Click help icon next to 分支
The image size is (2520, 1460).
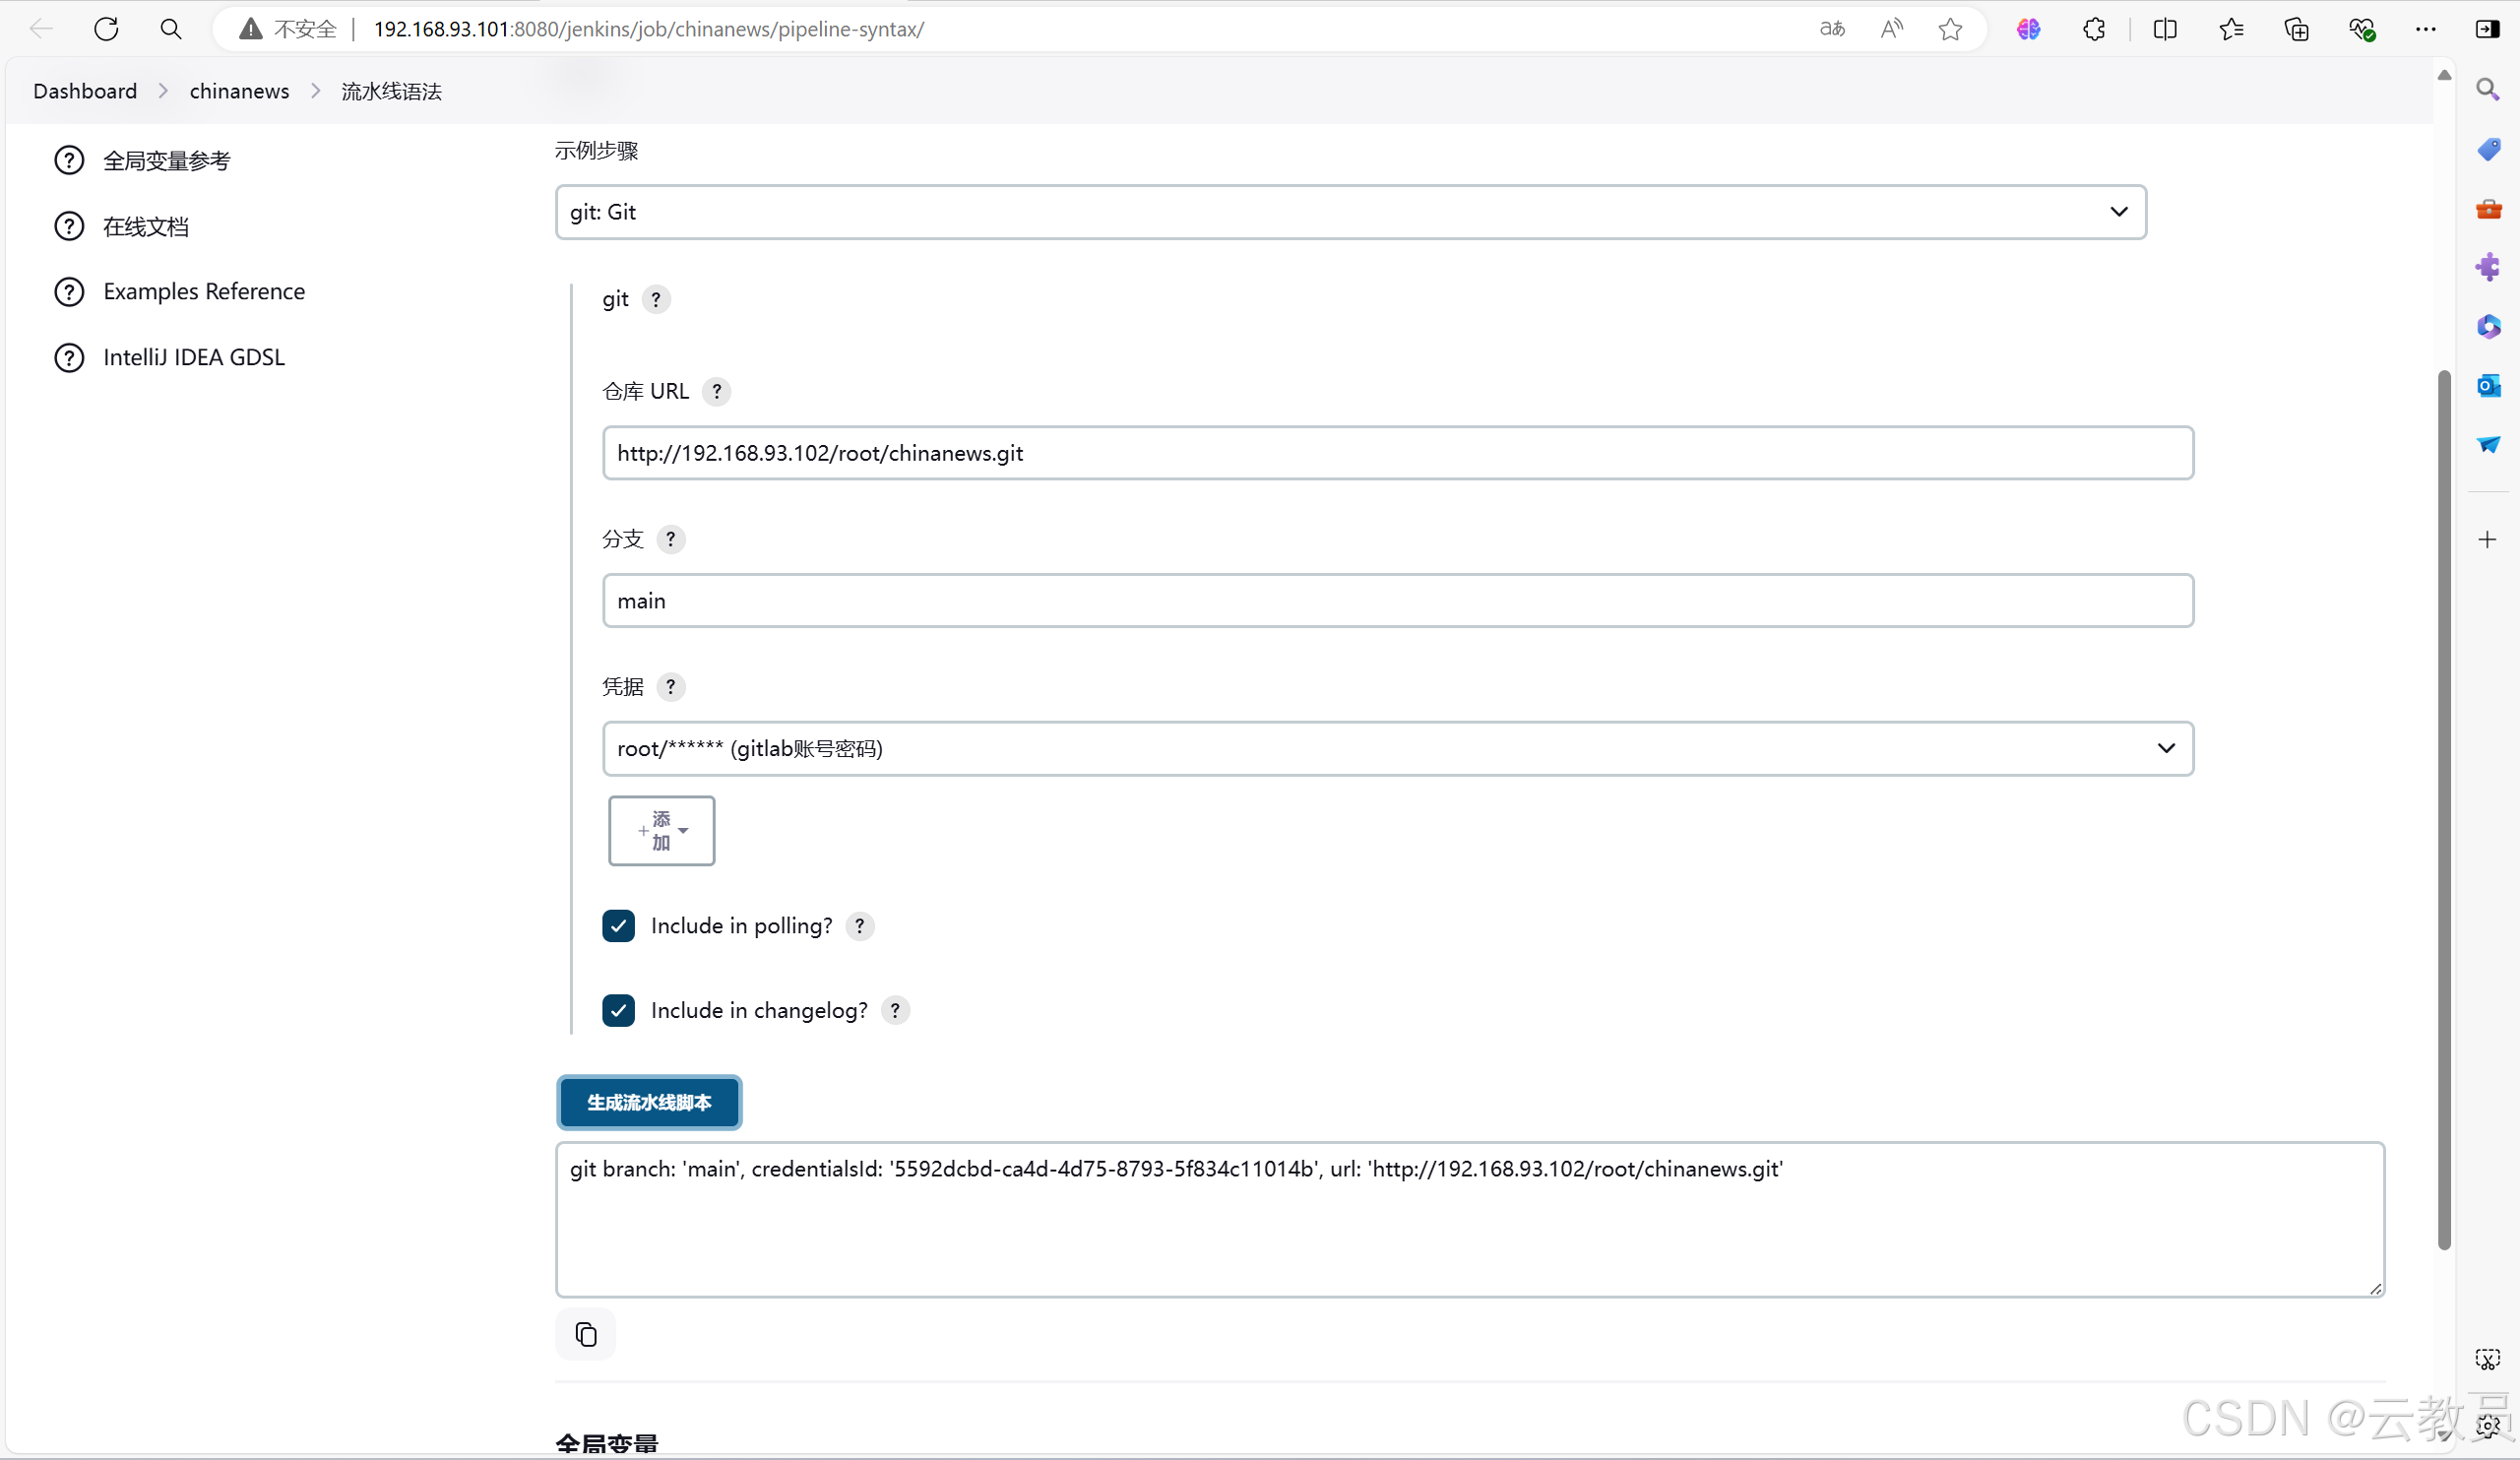pyautogui.click(x=671, y=539)
